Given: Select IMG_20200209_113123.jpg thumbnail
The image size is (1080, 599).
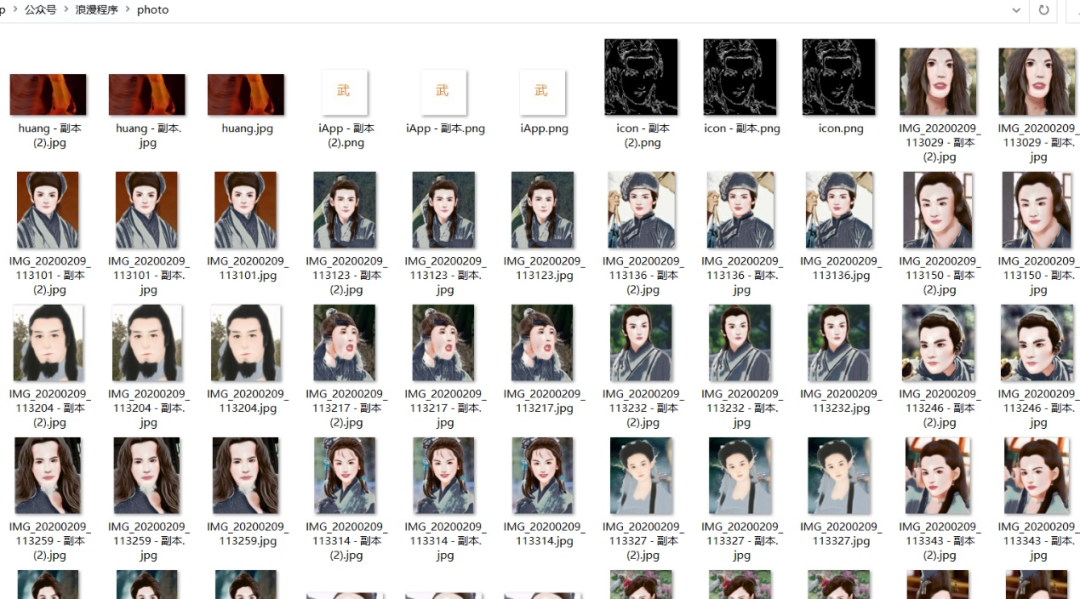Looking at the screenshot, I should (542, 209).
